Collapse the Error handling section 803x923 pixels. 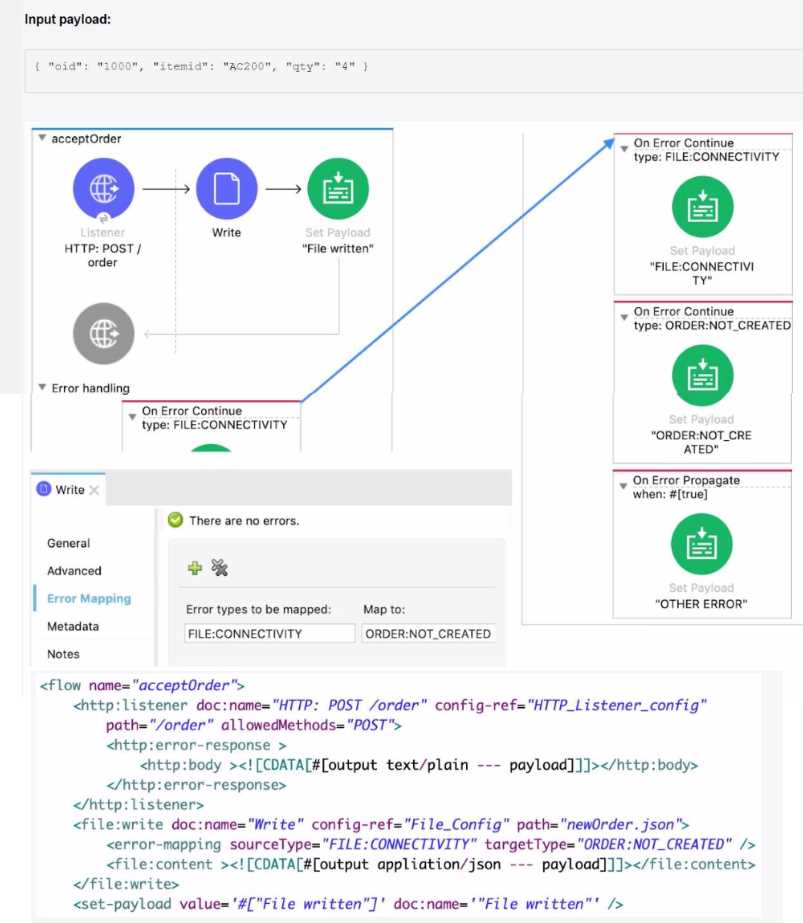pyautogui.click(x=42, y=388)
